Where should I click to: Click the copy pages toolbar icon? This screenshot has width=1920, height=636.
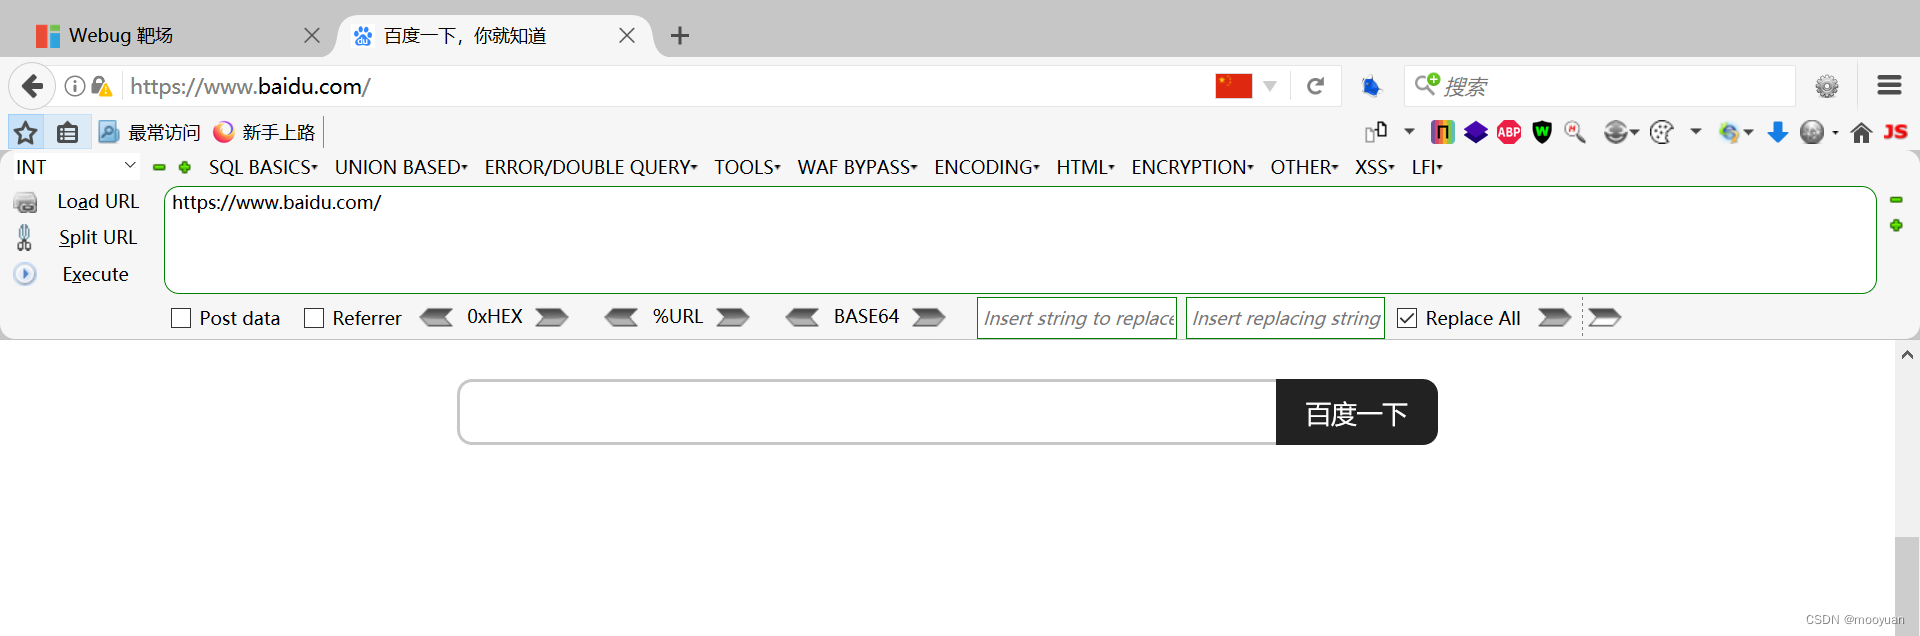pyautogui.click(x=1376, y=132)
